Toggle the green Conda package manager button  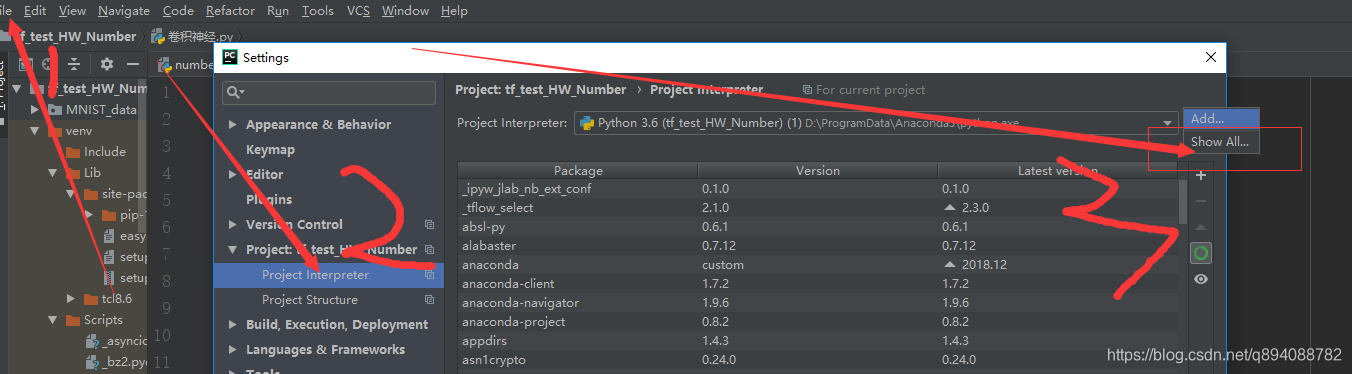pos(1201,253)
